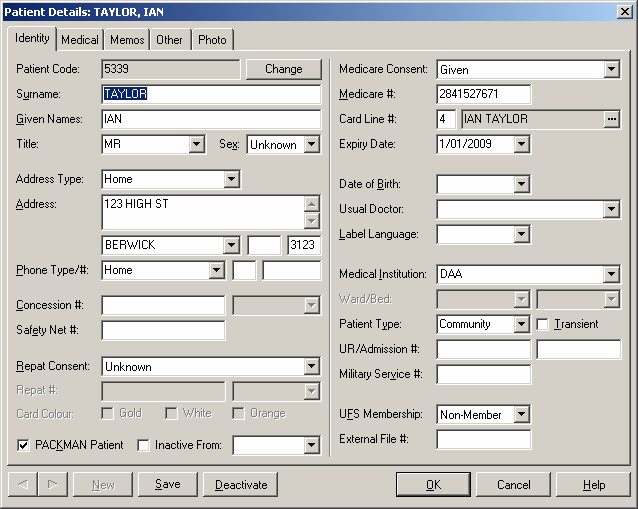Expand the Title dropdown showing MR
Image resolution: width=638 pixels, height=509 pixels.
point(196,145)
